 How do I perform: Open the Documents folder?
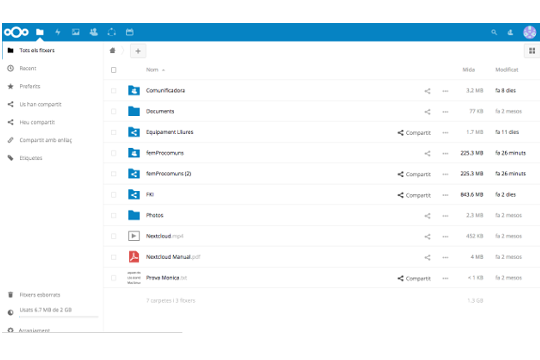click(x=160, y=111)
